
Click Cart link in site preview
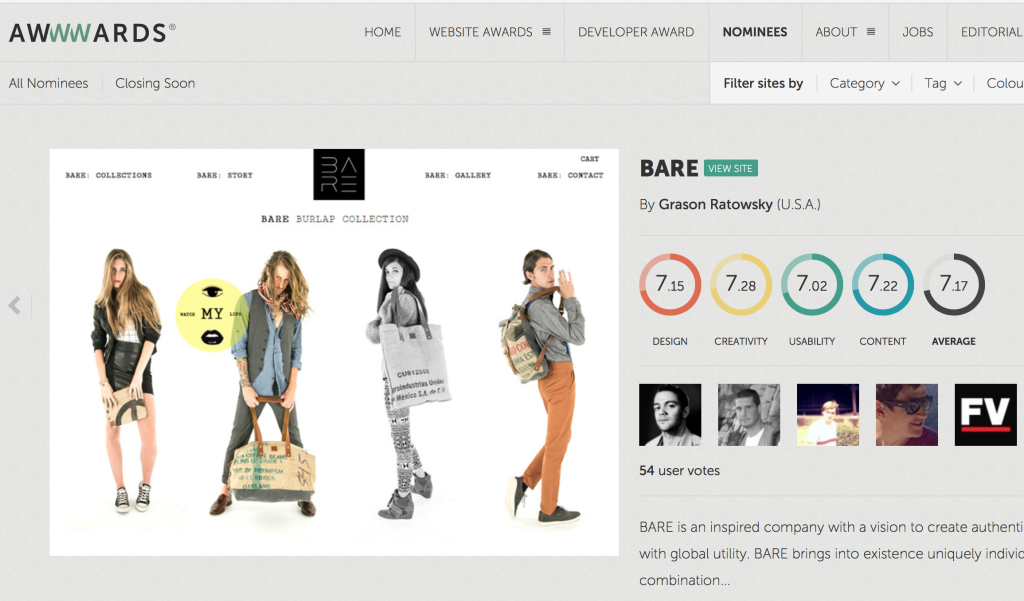(590, 159)
